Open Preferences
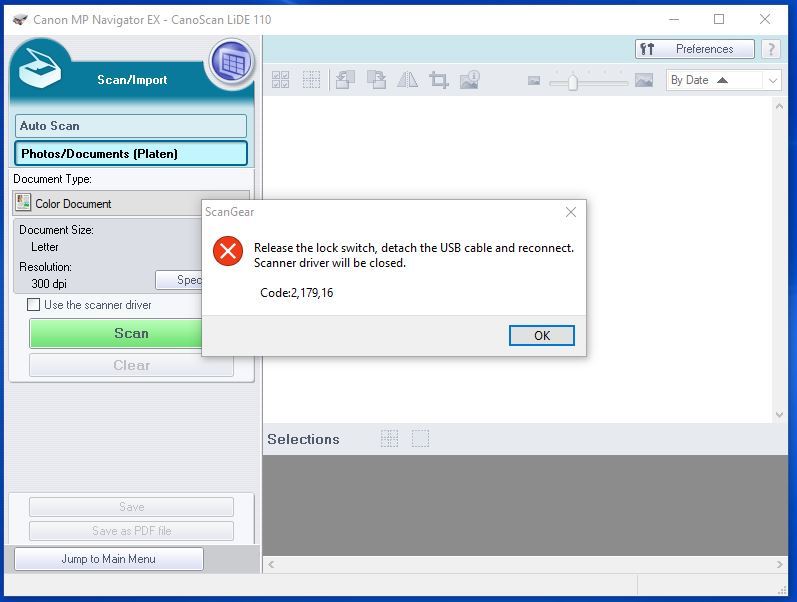797x602 pixels. point(694,49)
